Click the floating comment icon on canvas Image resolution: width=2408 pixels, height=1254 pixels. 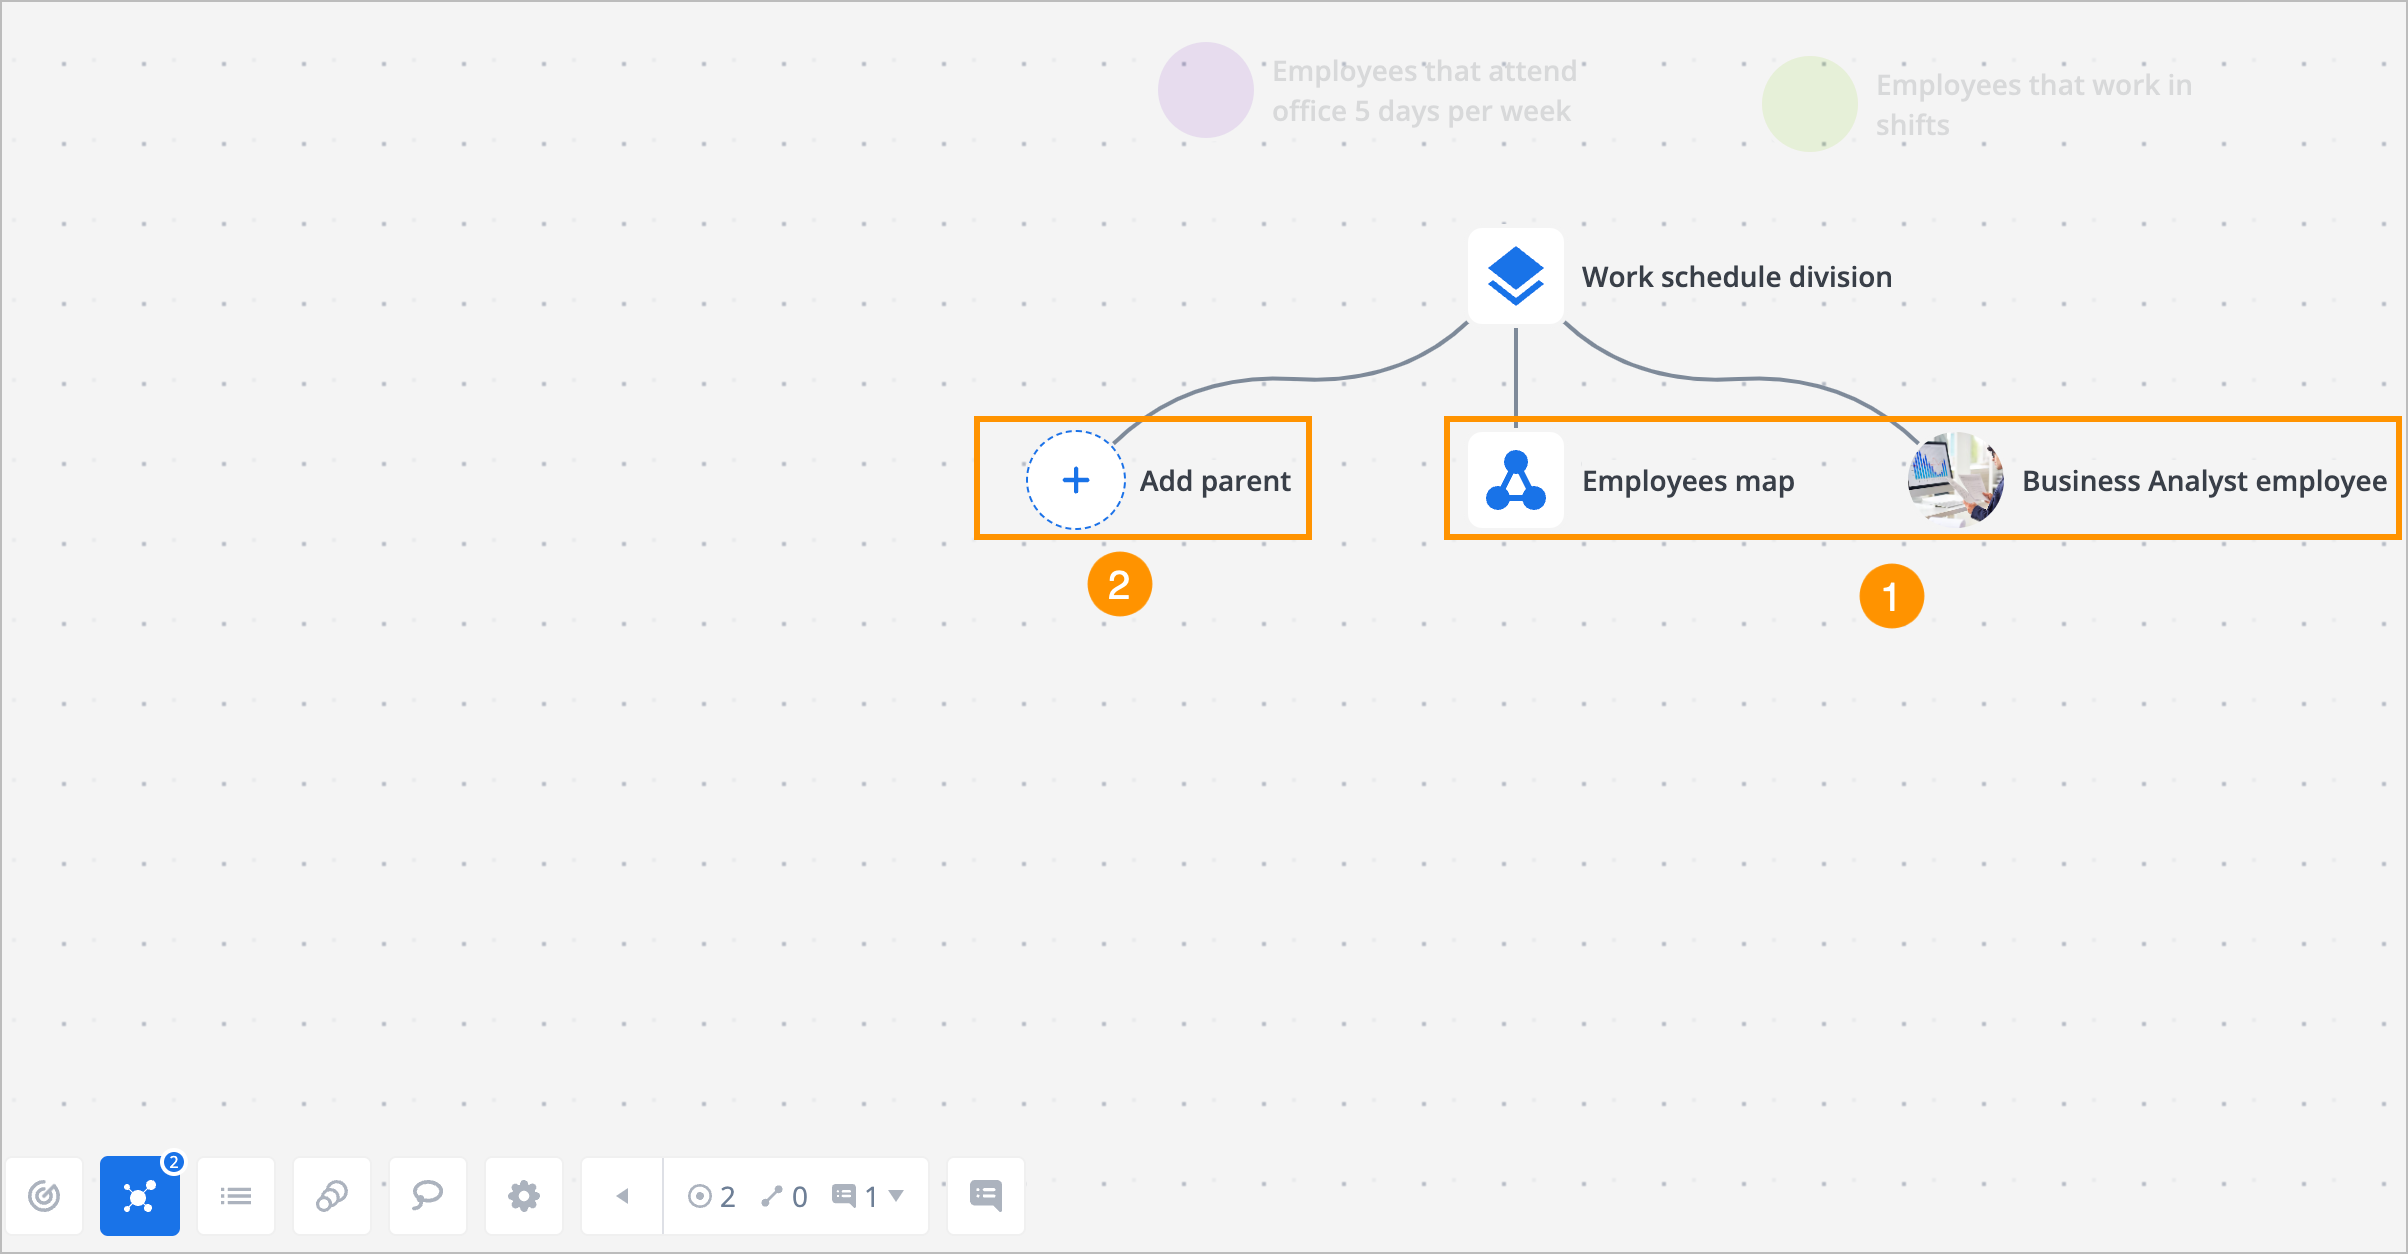[986, 1195]
